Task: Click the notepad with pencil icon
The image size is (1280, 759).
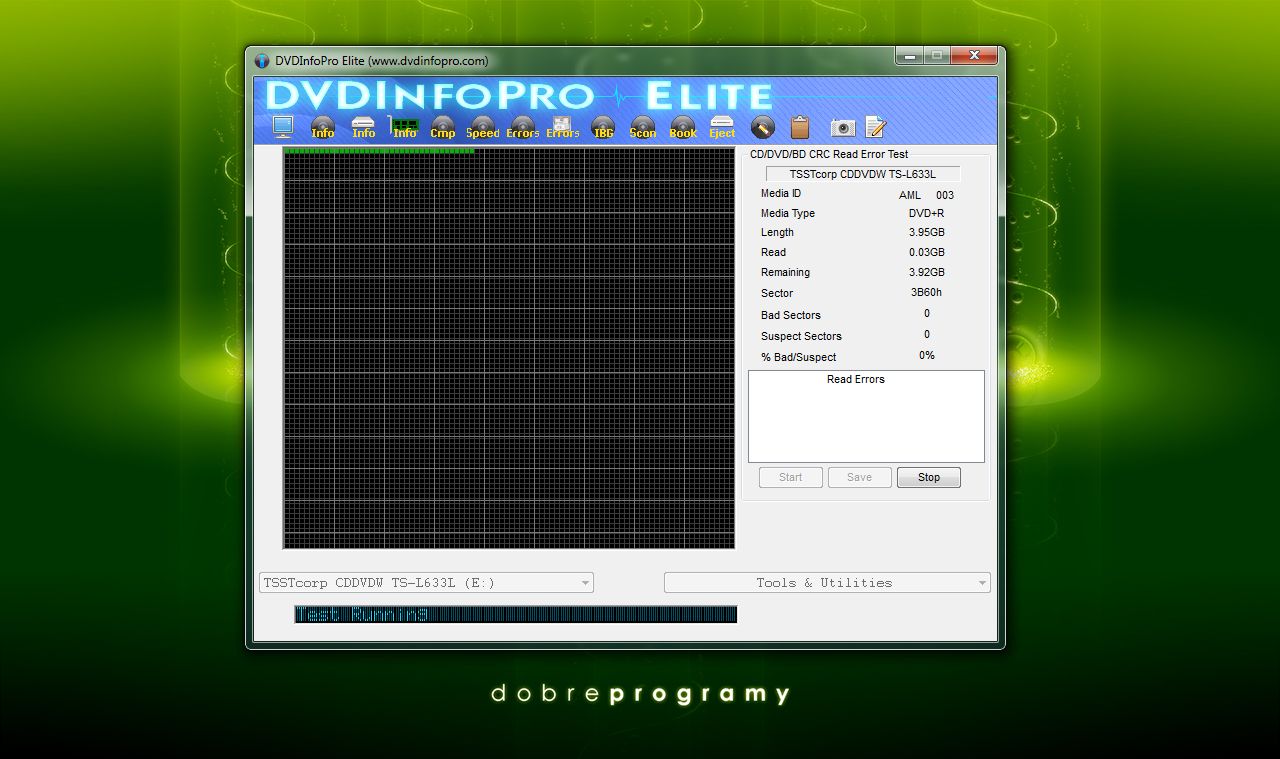Action: point(876,127)
